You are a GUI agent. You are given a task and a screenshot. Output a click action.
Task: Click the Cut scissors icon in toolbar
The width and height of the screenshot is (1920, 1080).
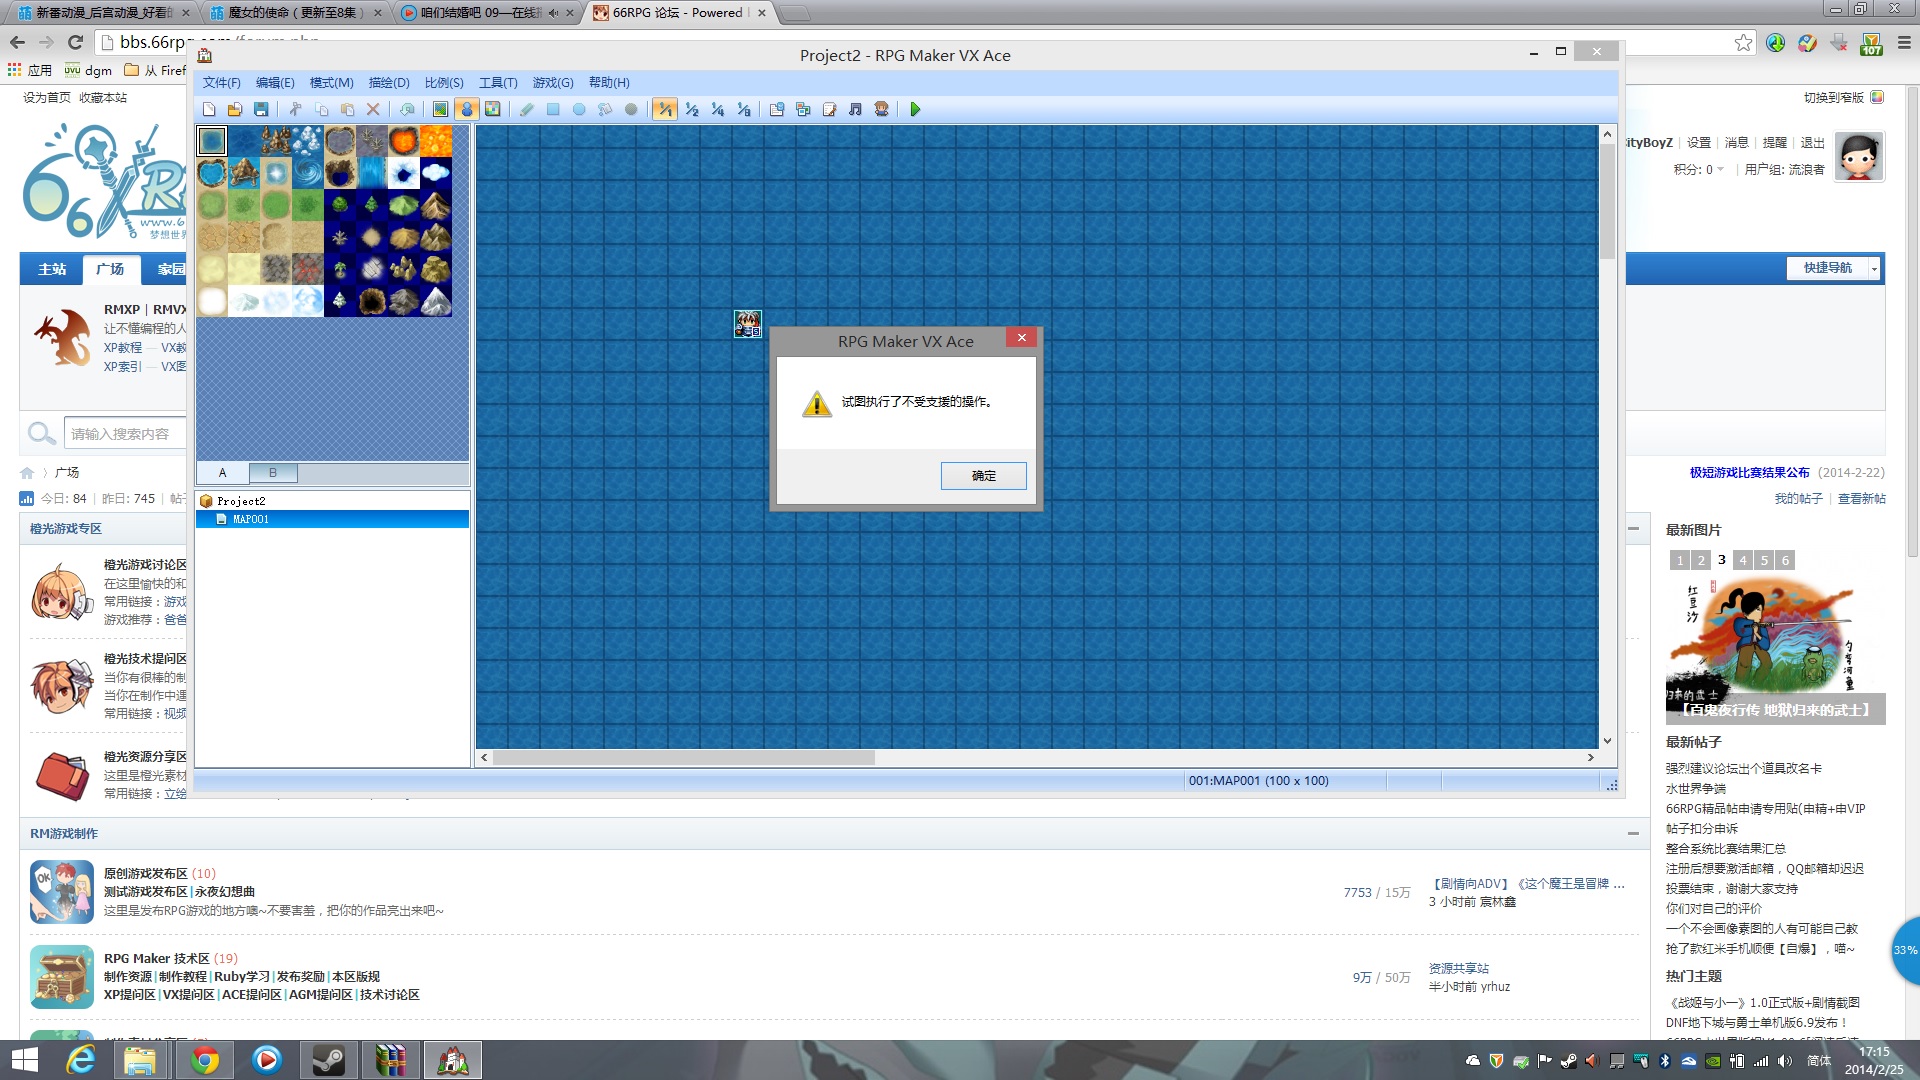(295, 110)
